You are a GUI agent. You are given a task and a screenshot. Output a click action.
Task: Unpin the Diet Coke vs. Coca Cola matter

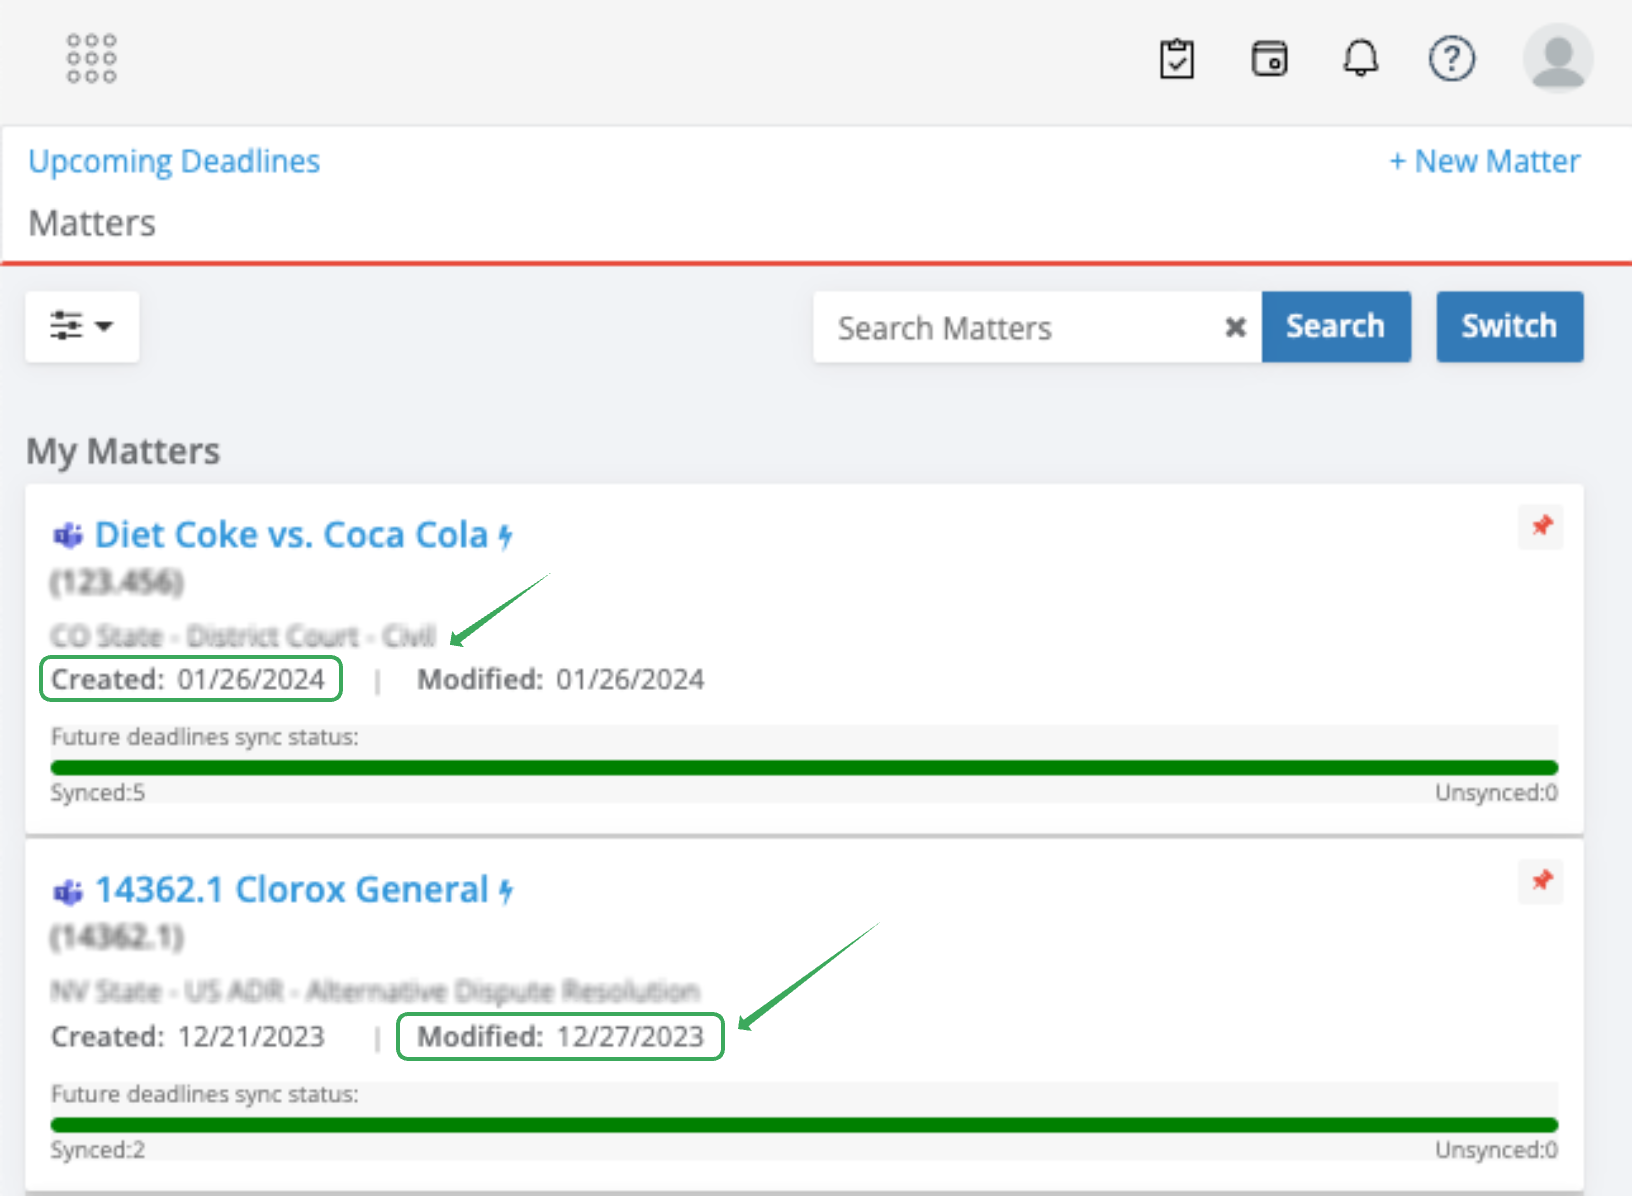1541,526
